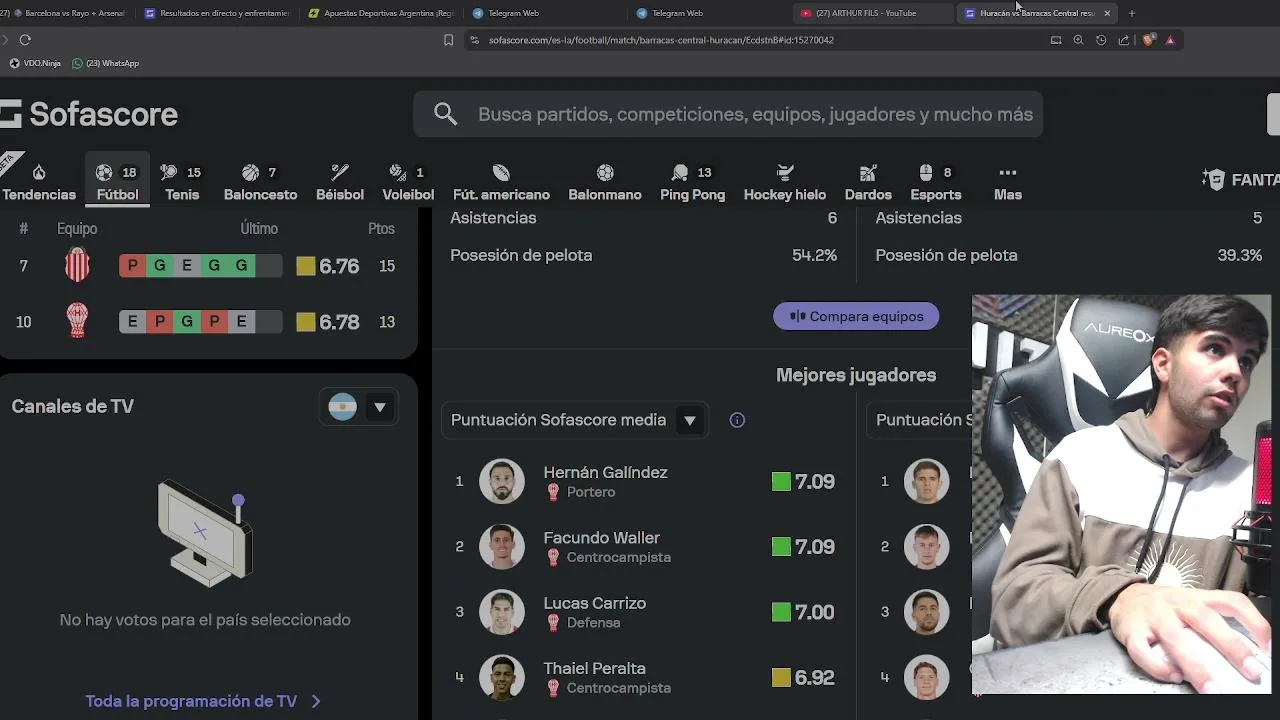Open the Tendencias sports section
This screenshot has width=1280, height=720.
(x=39, y=183)
